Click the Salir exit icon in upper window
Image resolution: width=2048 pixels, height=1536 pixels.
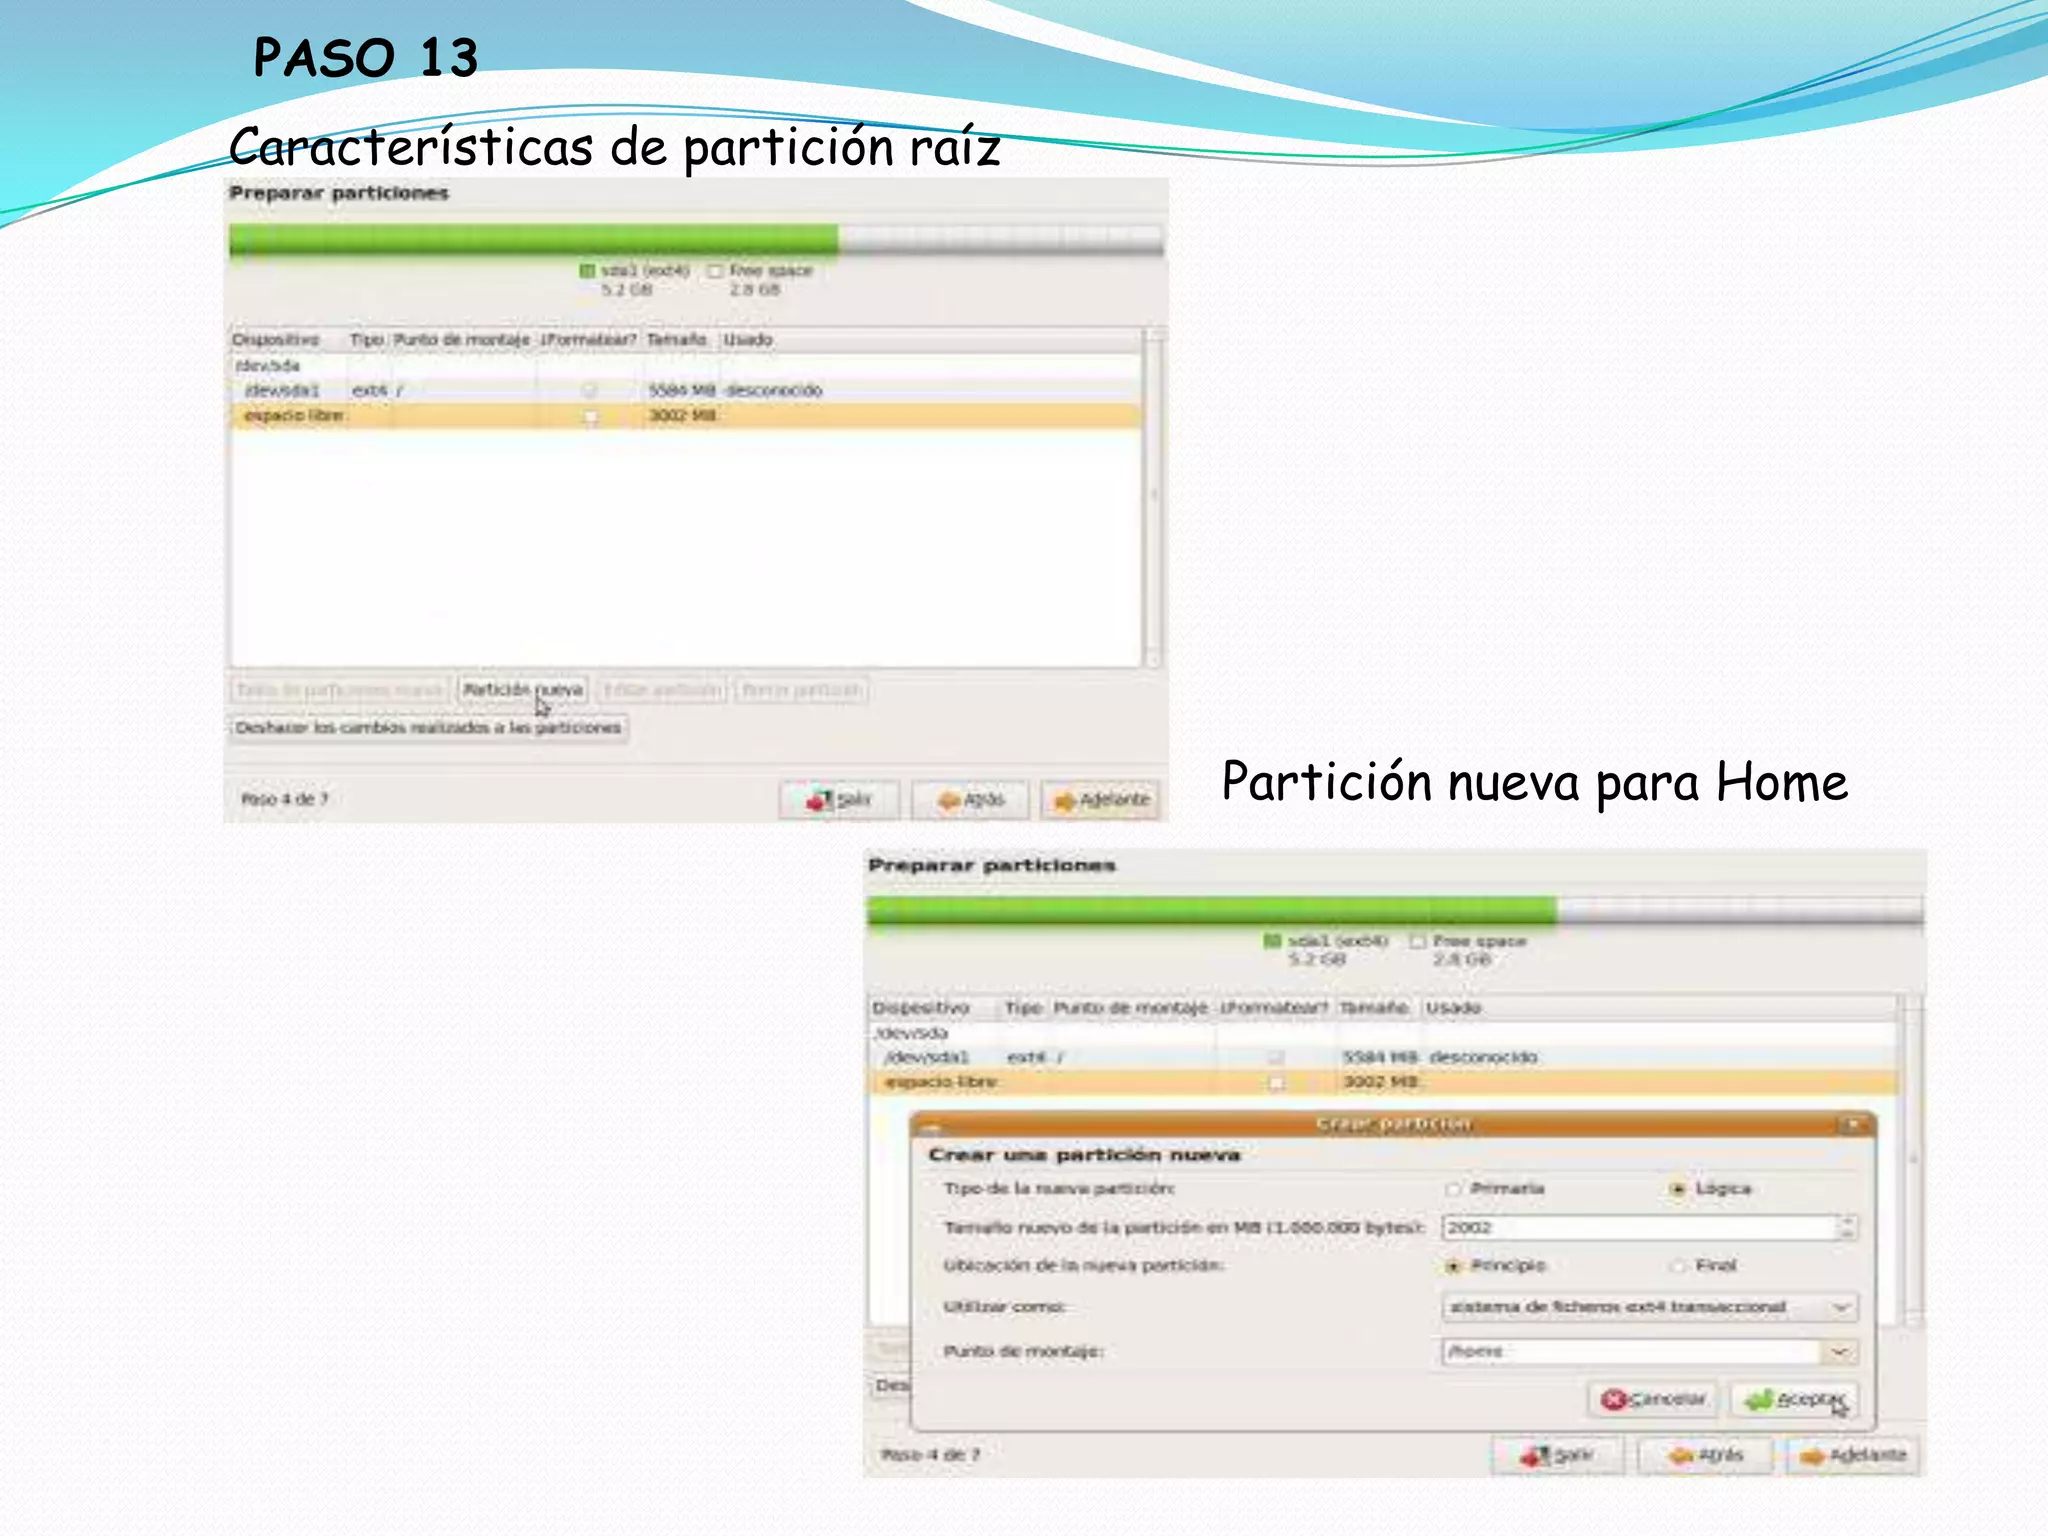pyautogui.click(x=819, y=800)
